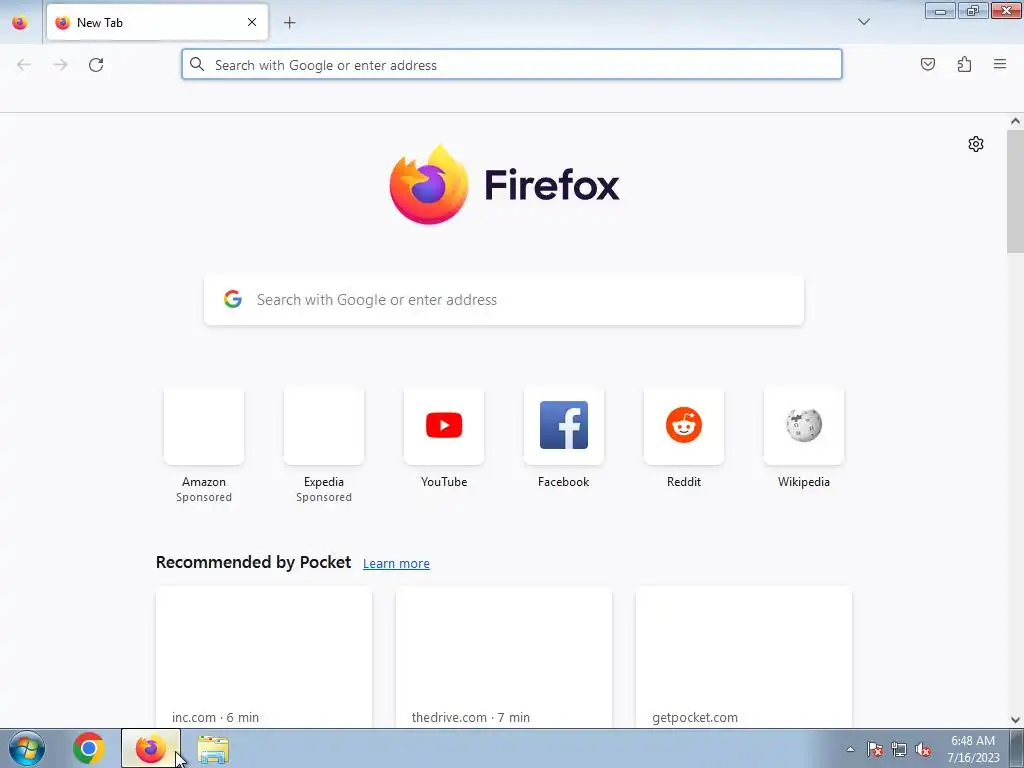Click the page scrollbar up arrow
The height and width of the screenshot is (768, 1024).
[x=1015, y=121]
